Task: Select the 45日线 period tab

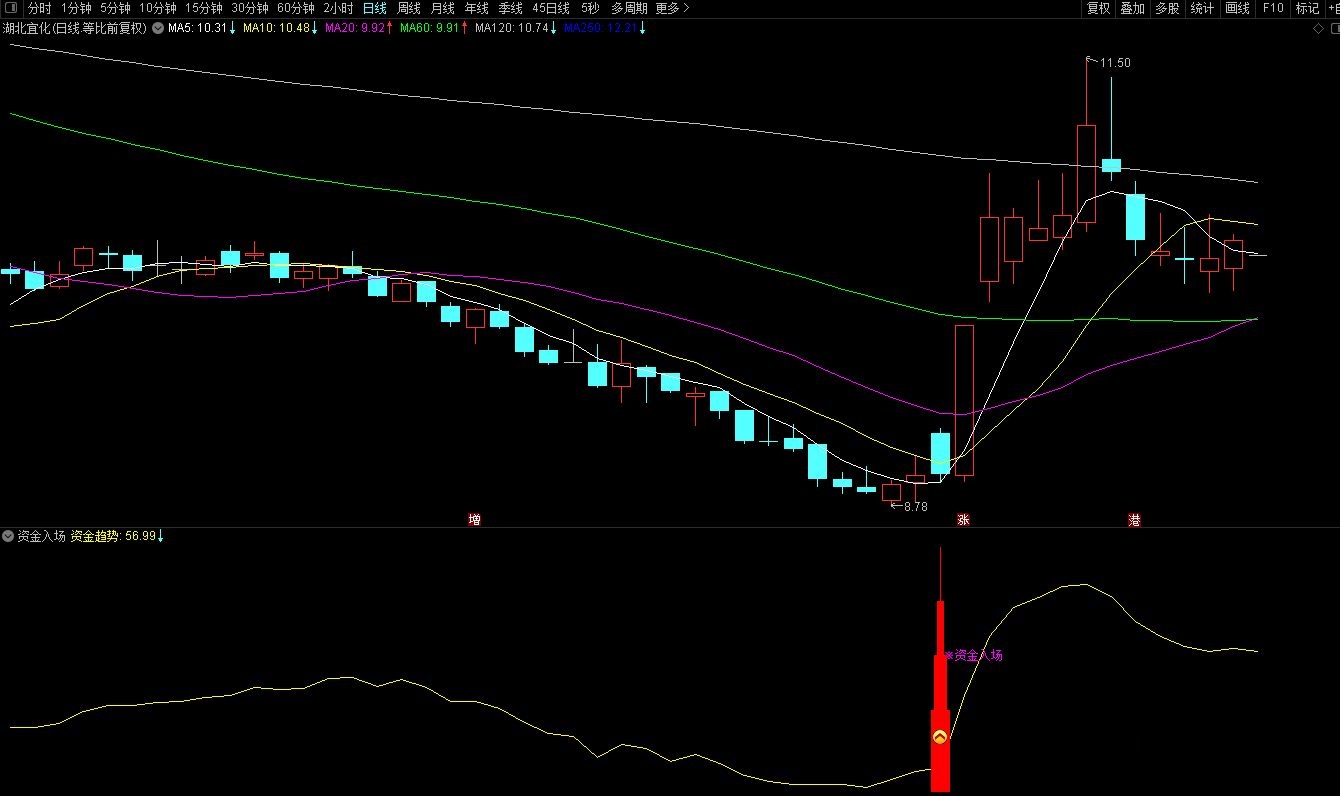Action: click(x=551, y=8)
